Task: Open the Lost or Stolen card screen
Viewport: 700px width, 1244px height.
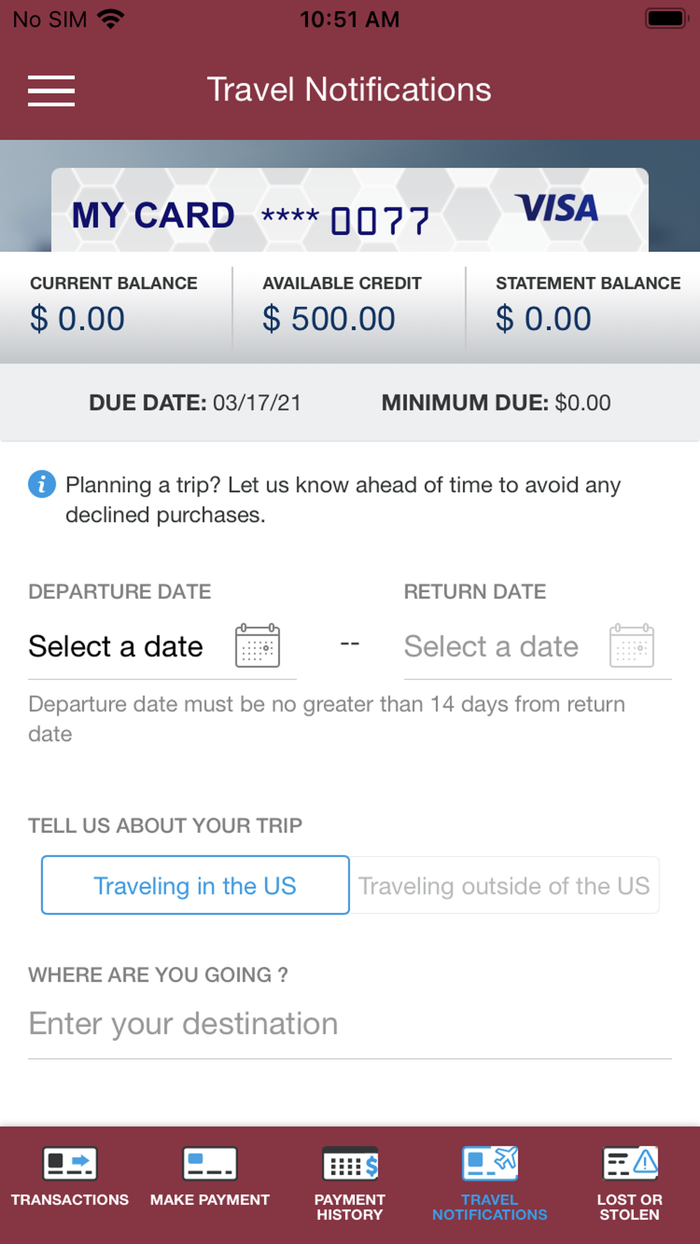Action: [x=629, y=1180]
